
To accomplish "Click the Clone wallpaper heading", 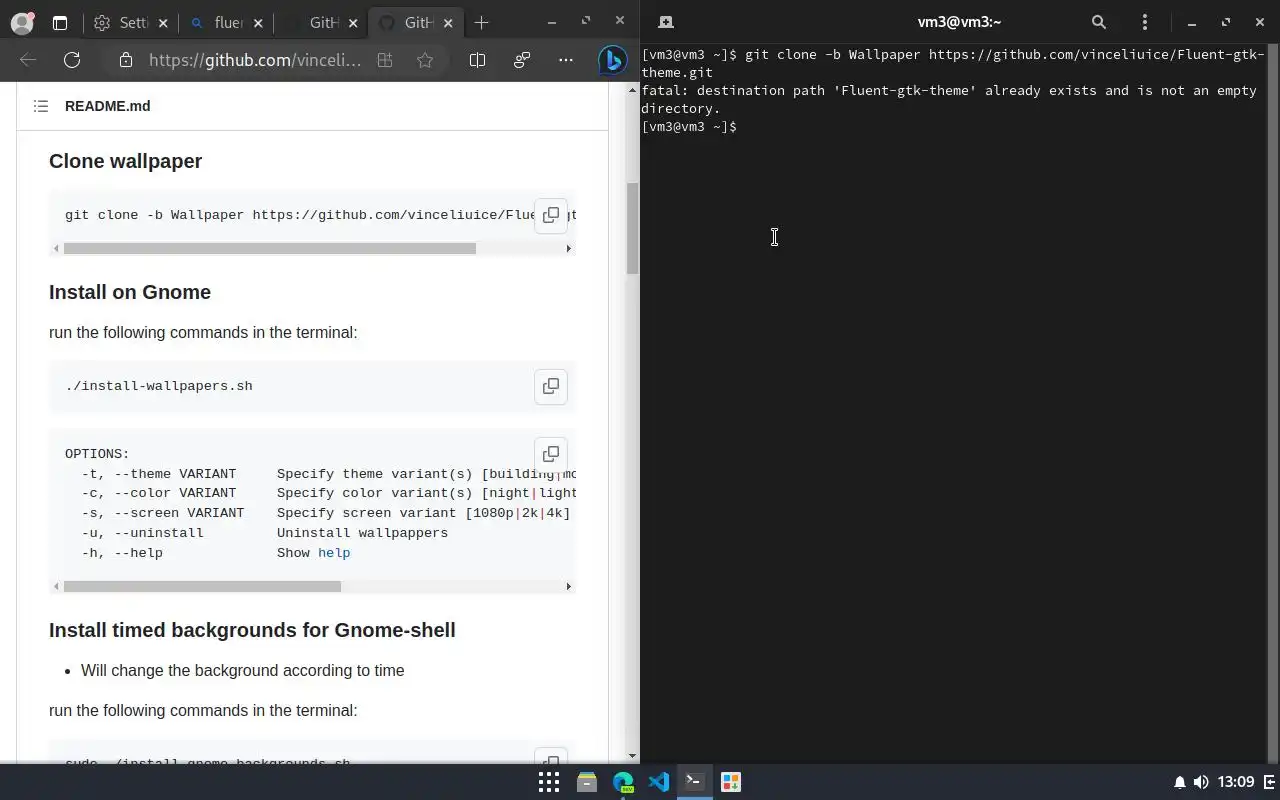I will (125, 161).
